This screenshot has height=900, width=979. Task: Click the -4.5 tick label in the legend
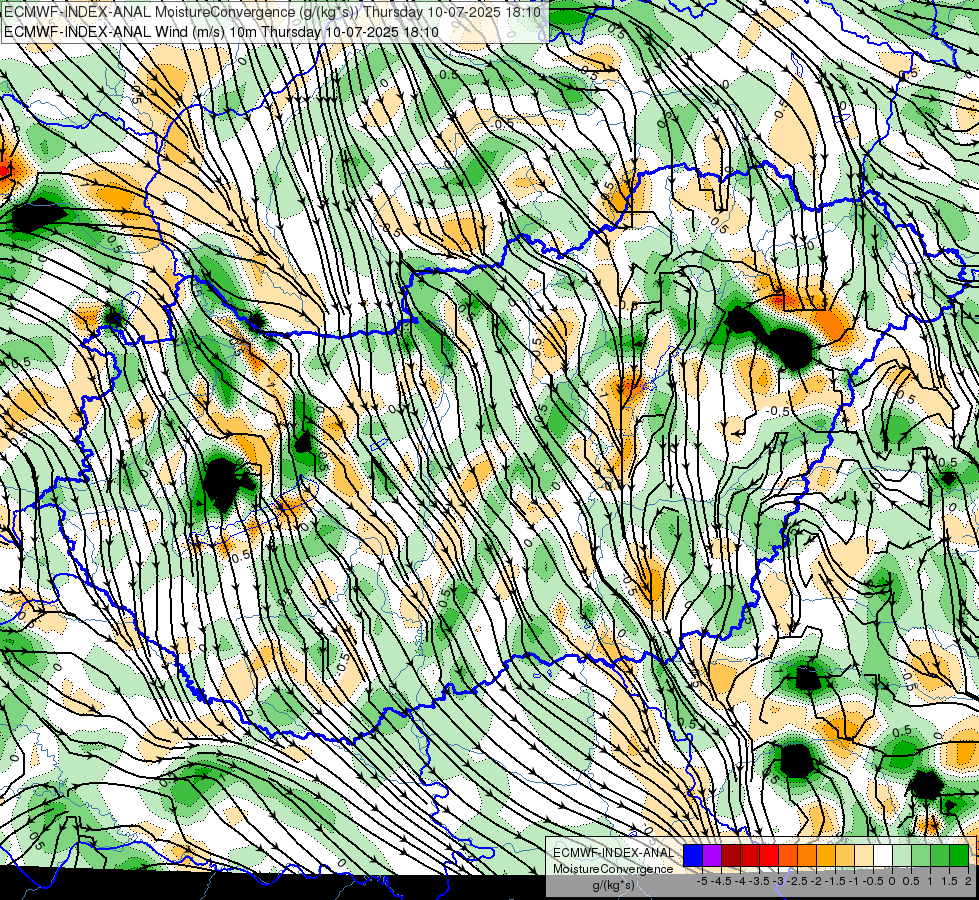click(721, 881)
